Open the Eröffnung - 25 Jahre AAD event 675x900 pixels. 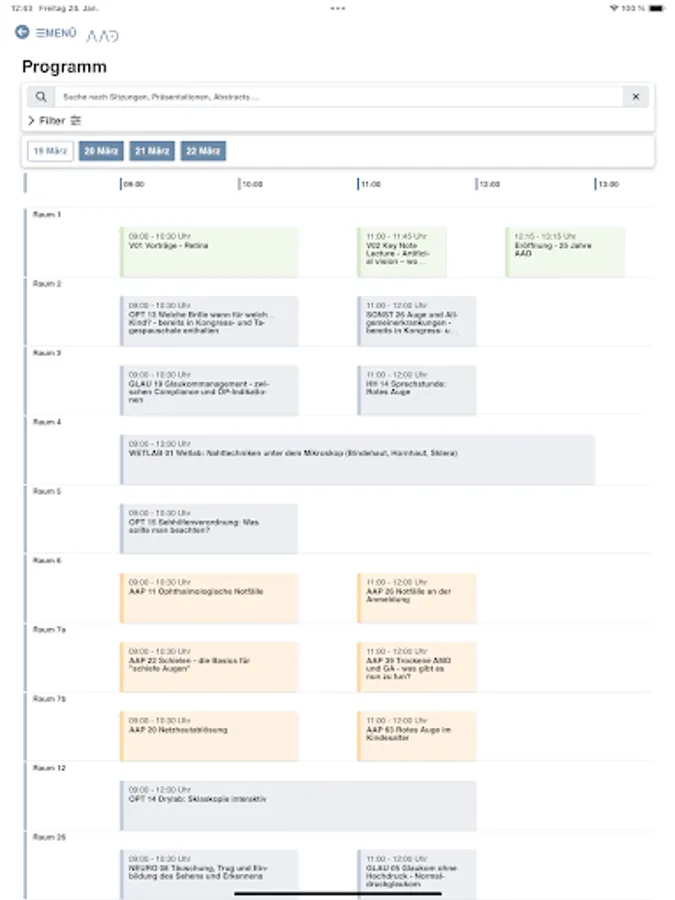(x=565, y=251)
